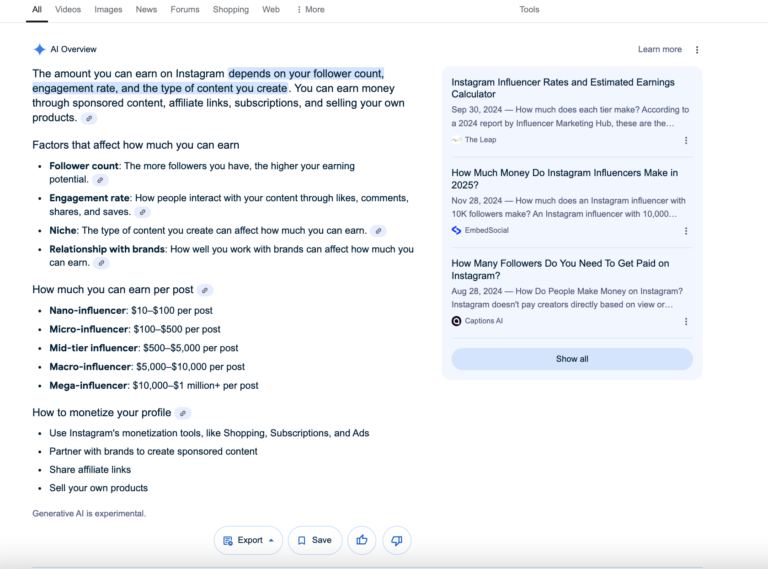
Task: Open the three-dot menu for Captions AI result
Action: coord(686,321)
